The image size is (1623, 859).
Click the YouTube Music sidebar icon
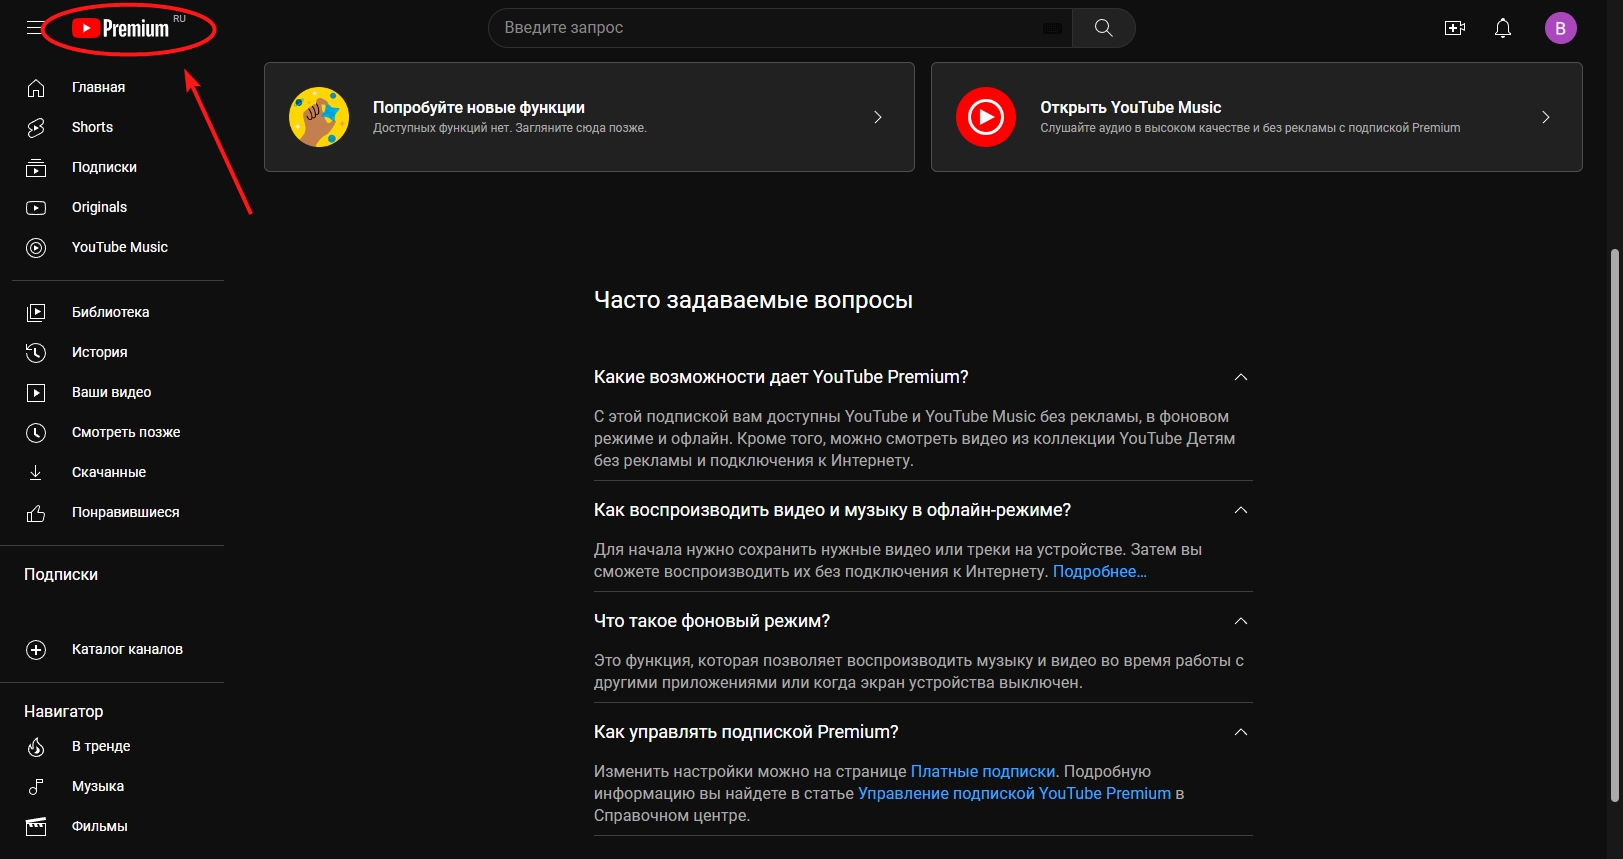36,248
